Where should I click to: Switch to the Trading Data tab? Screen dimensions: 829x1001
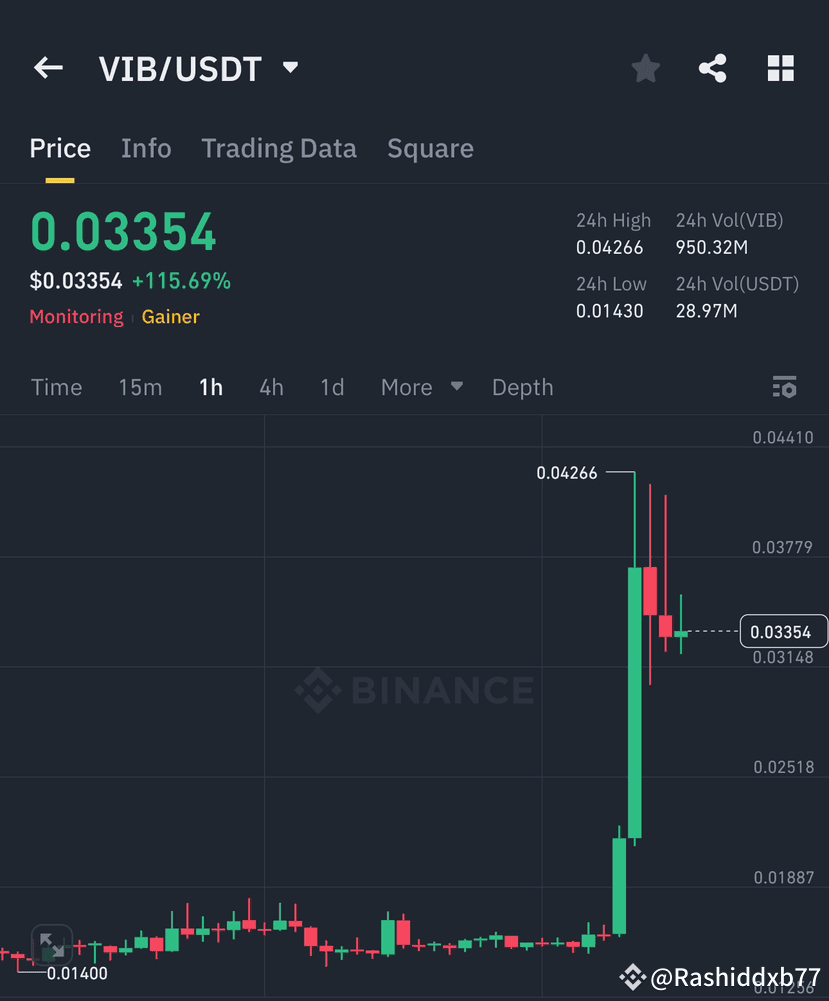(x=279, y=148)
